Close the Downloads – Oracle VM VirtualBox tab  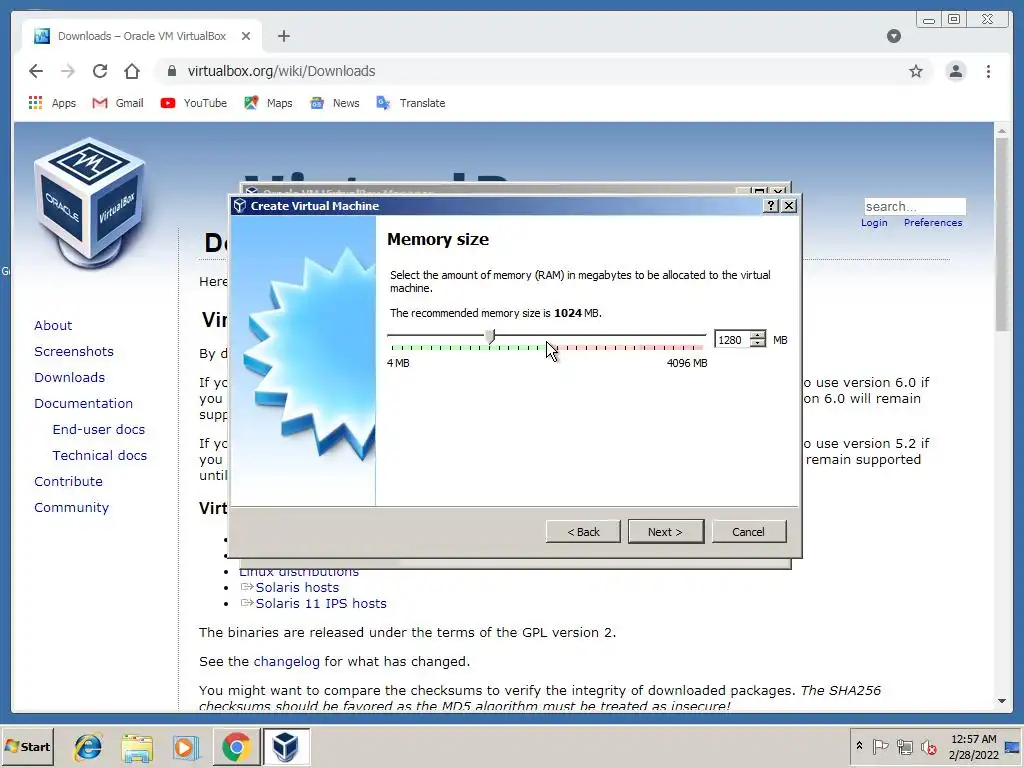click(246, 36)
